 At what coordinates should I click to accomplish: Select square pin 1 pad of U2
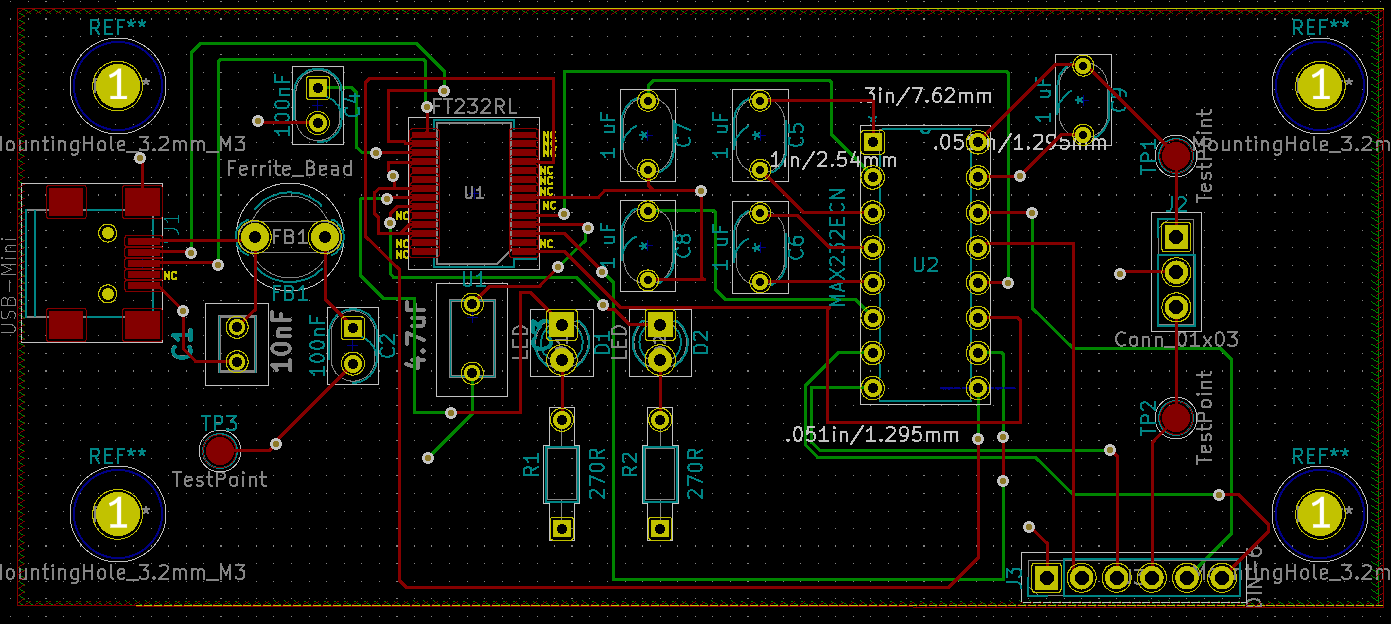pyautogui.click(x=872, y=141)
